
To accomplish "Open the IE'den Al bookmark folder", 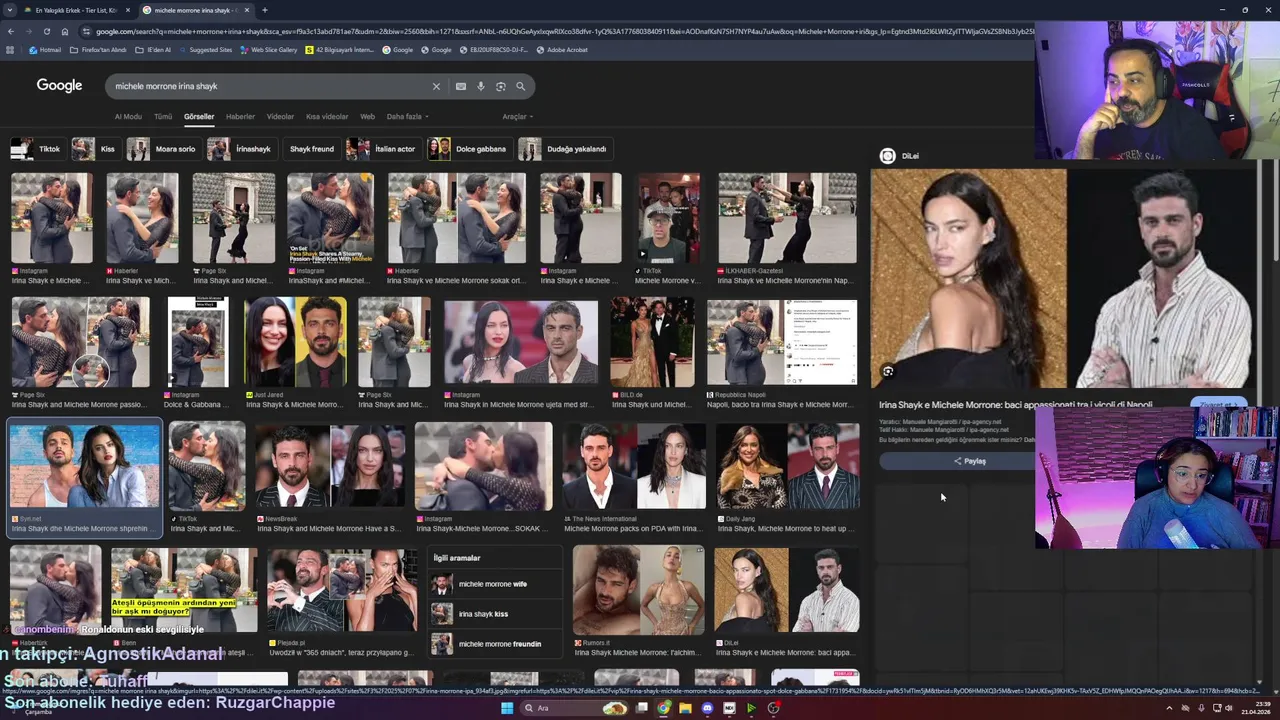I will click(x=153, y=49).
